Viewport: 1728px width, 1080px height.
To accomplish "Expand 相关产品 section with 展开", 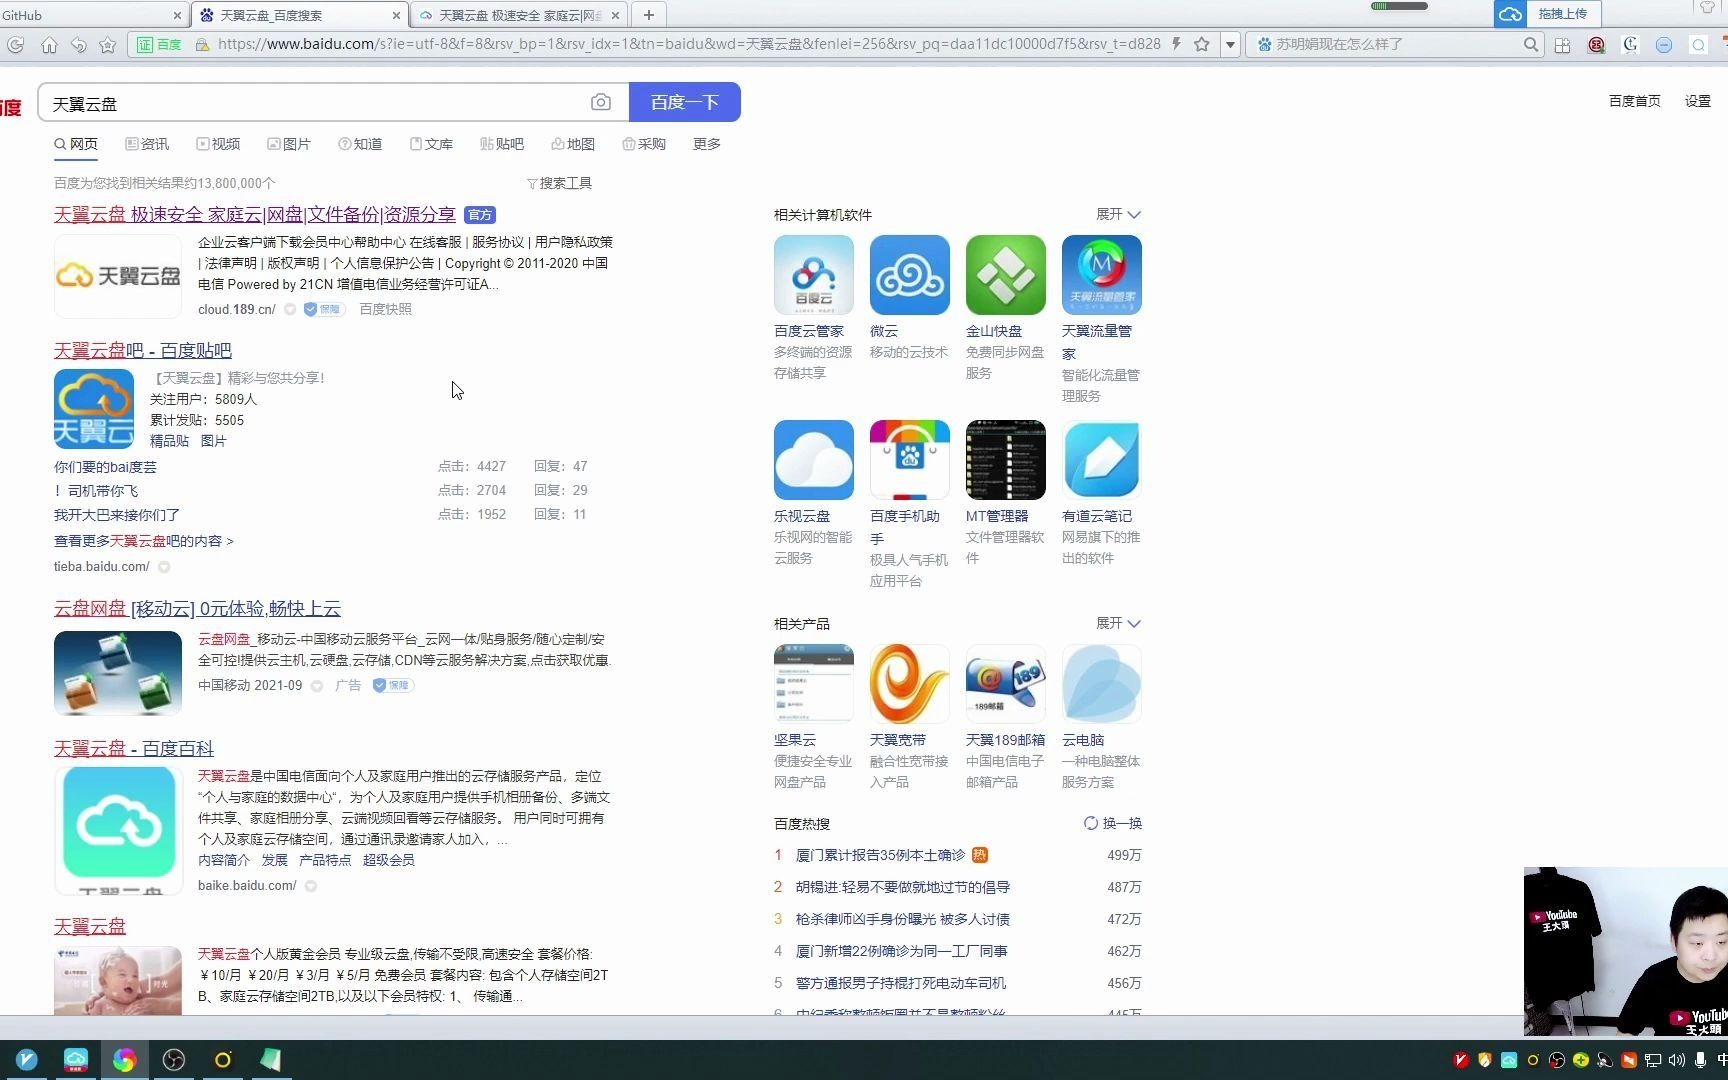I will [1118, 623].
